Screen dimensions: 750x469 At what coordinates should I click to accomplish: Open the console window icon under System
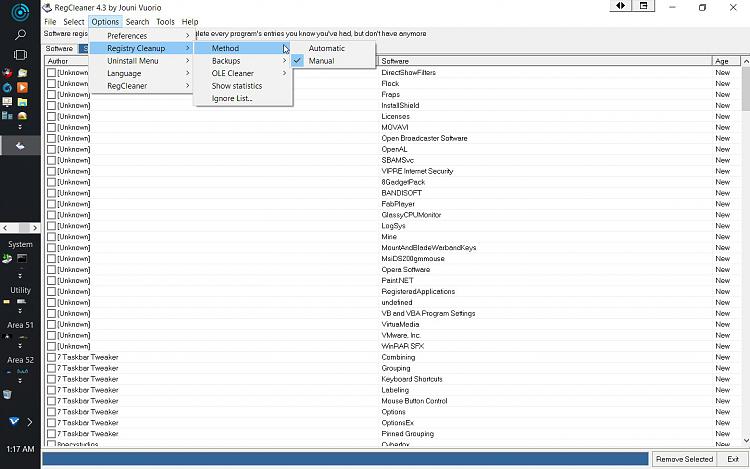[x=22, y=259]
